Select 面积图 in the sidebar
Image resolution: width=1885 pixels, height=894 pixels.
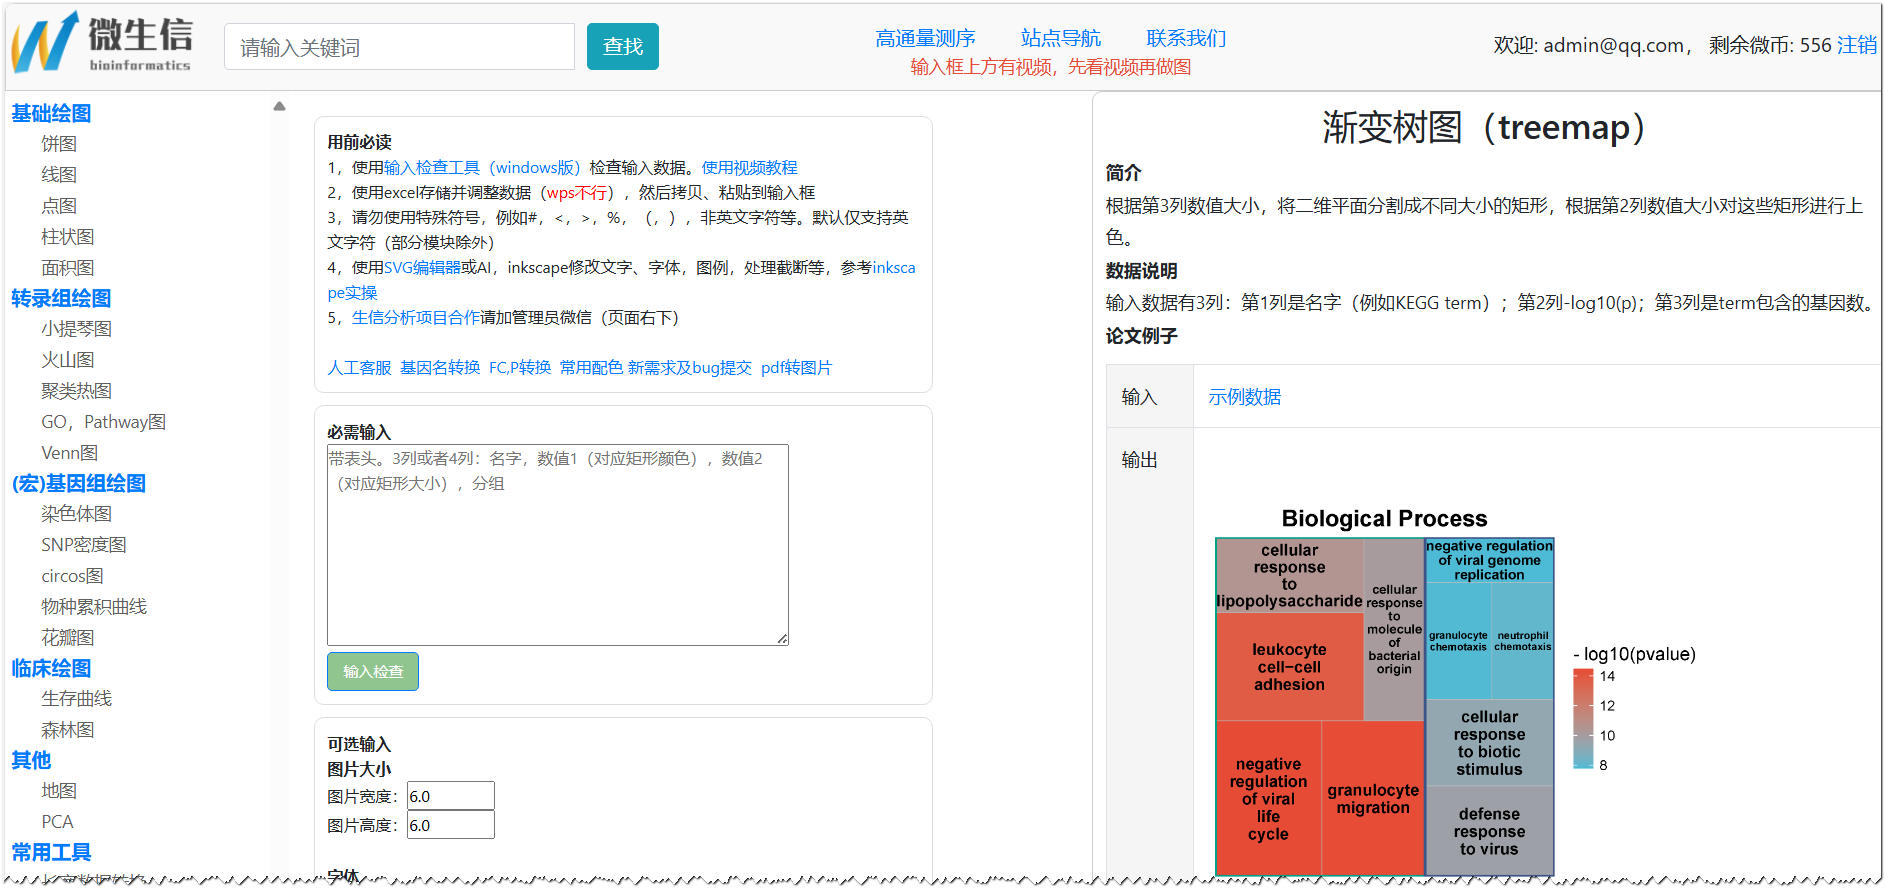68,268
